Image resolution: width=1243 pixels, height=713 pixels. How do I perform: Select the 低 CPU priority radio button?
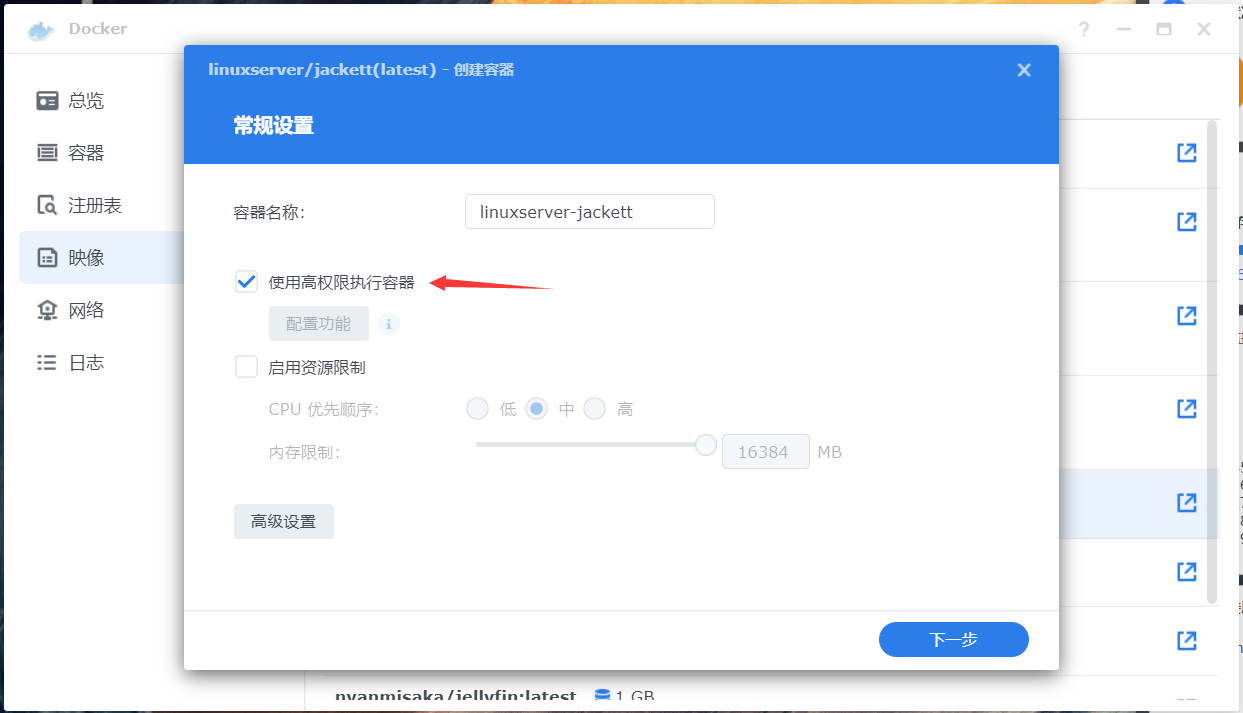pyautogui.click(x=478, y=409)
